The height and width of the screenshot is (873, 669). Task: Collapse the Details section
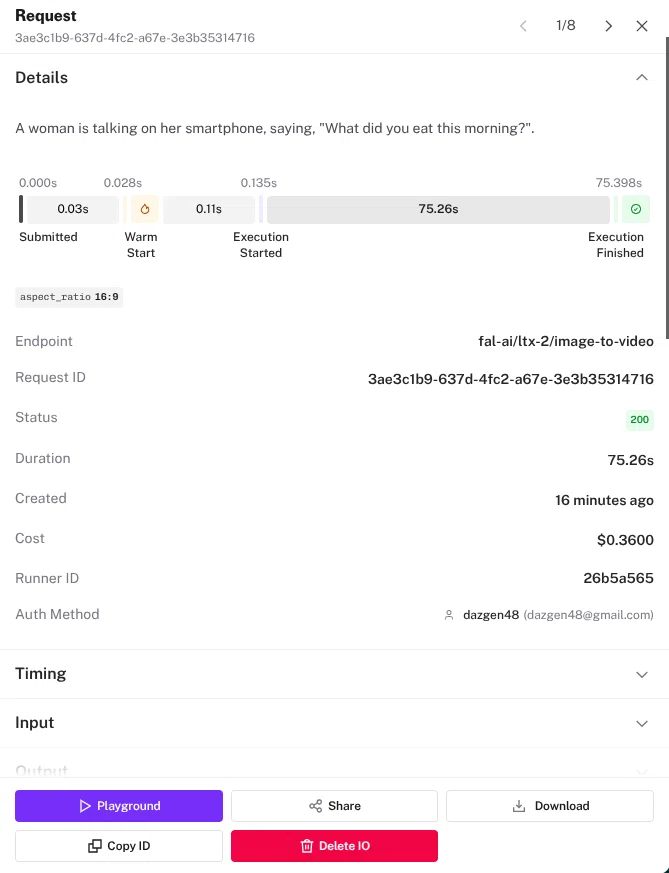click(x=642, y=77)
